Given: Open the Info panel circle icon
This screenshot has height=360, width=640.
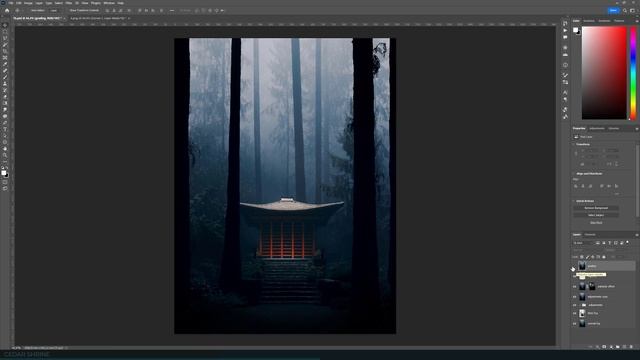Looking at the screenshot, I should (565, 65).
